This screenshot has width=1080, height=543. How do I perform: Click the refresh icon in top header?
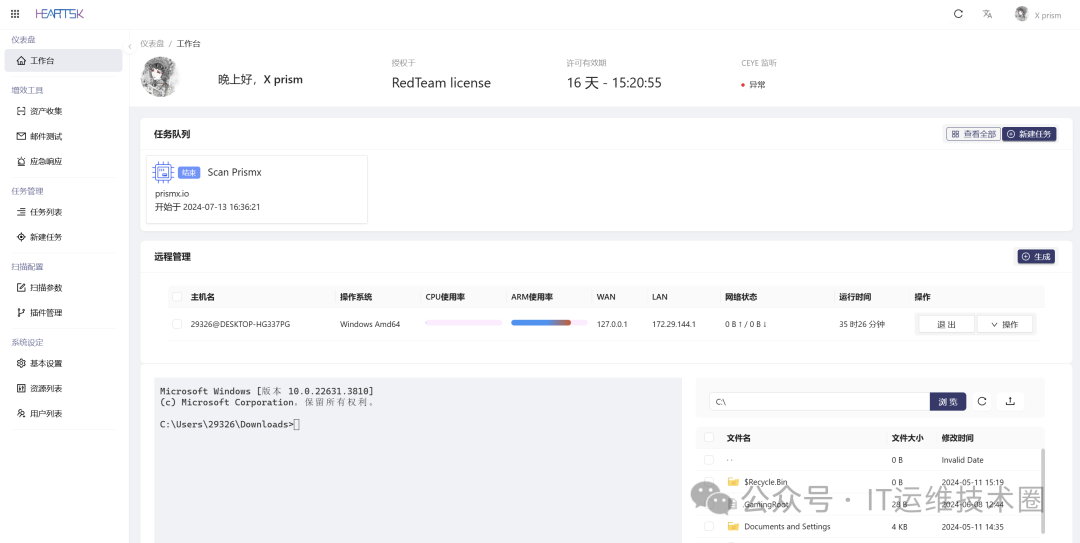958,14
